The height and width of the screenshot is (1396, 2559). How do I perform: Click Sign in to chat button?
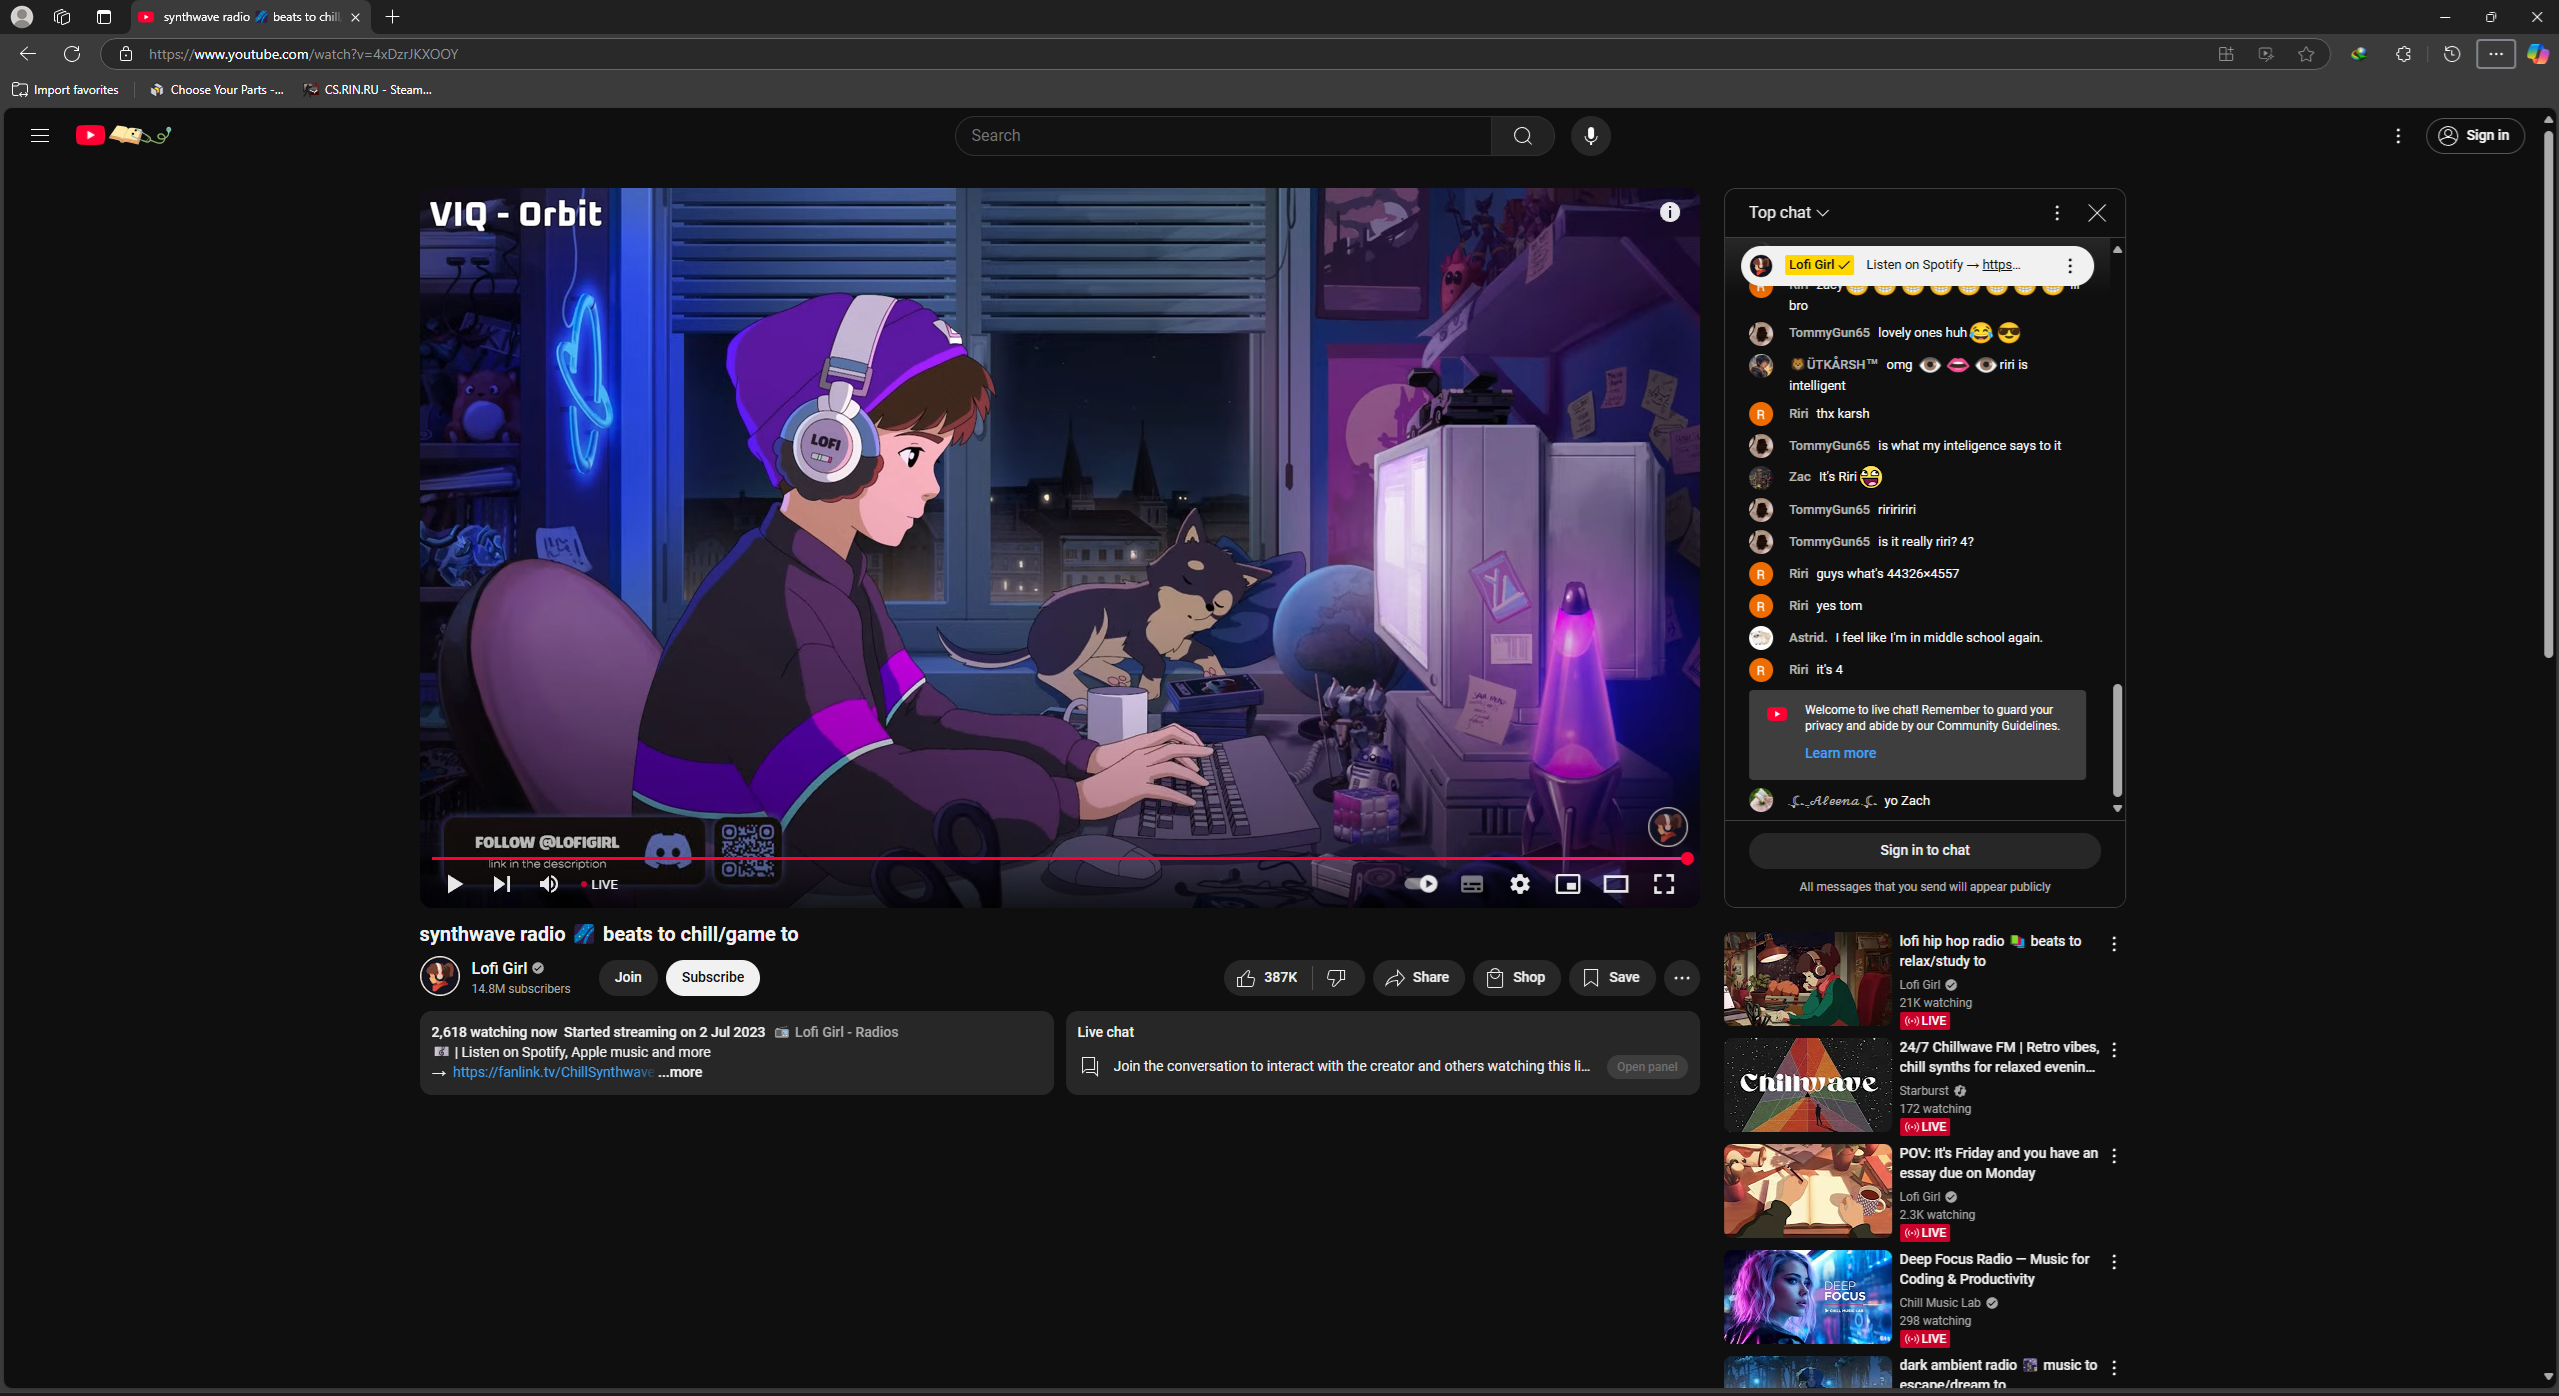pos(1924,850)
